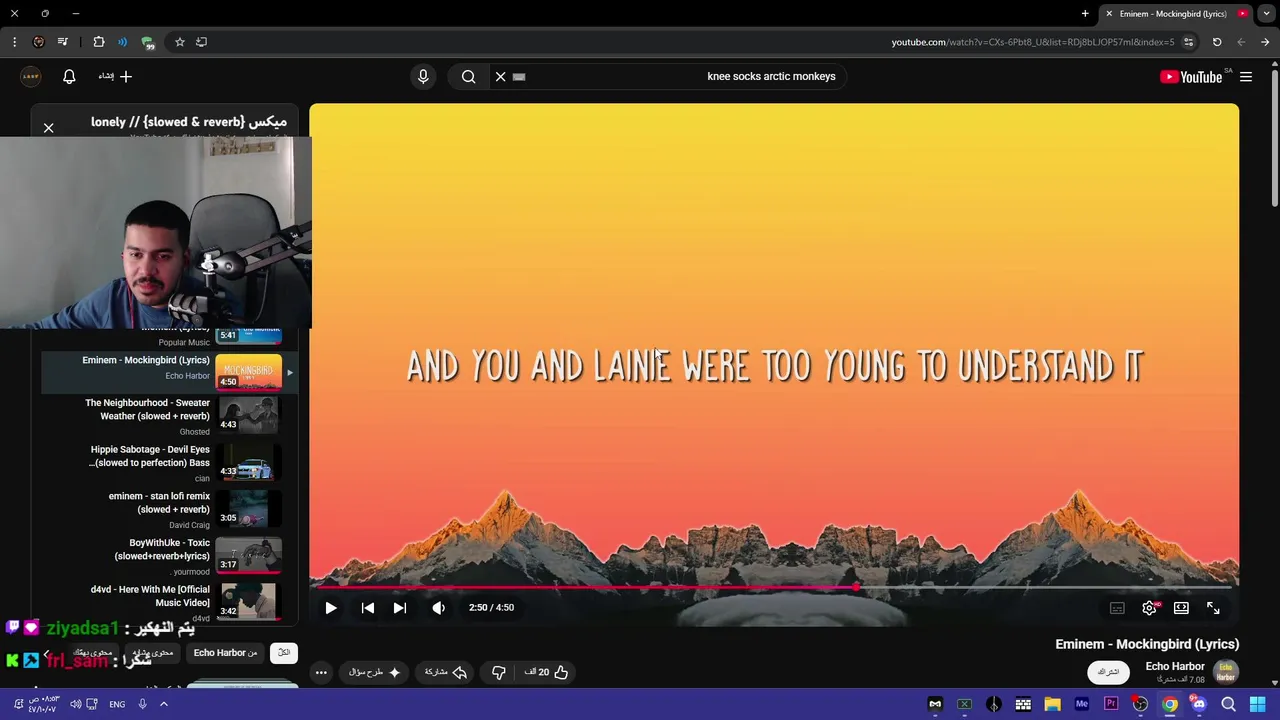Click the youtube.com address bar URL

pos(1033,42)
